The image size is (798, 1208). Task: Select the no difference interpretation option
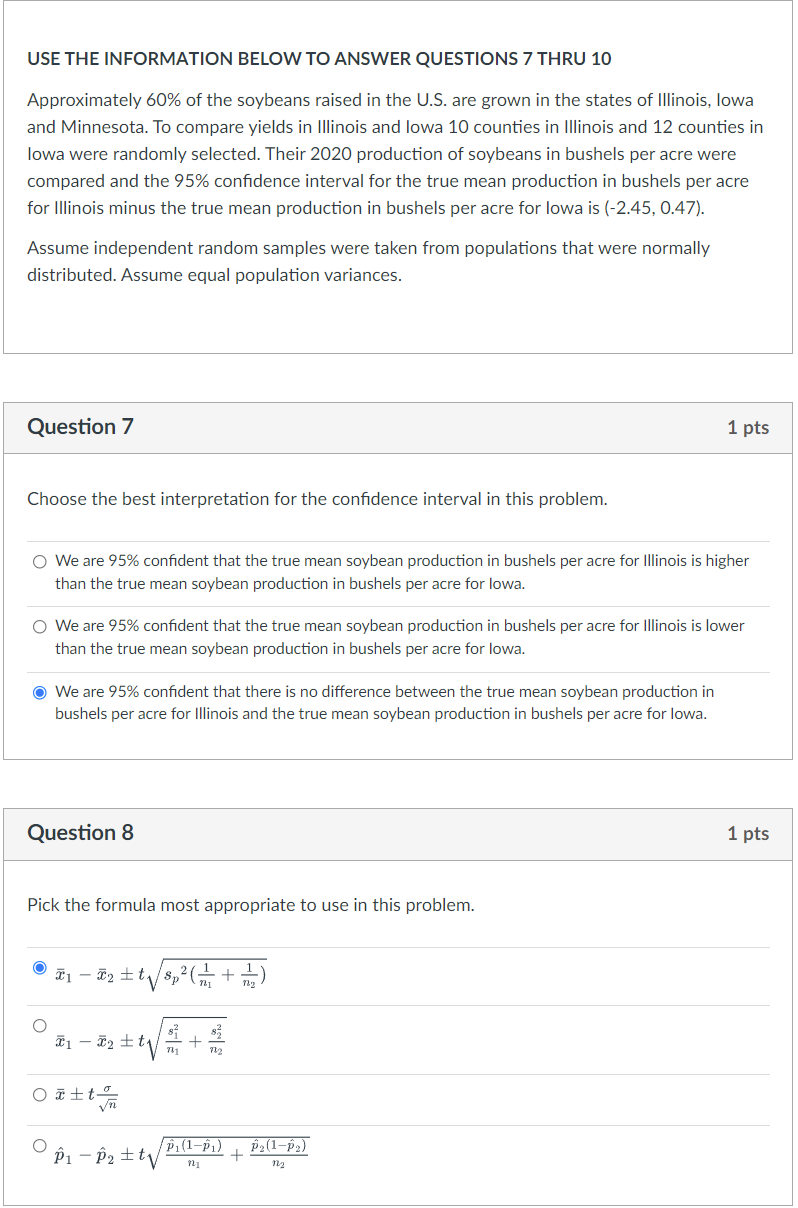39,691
